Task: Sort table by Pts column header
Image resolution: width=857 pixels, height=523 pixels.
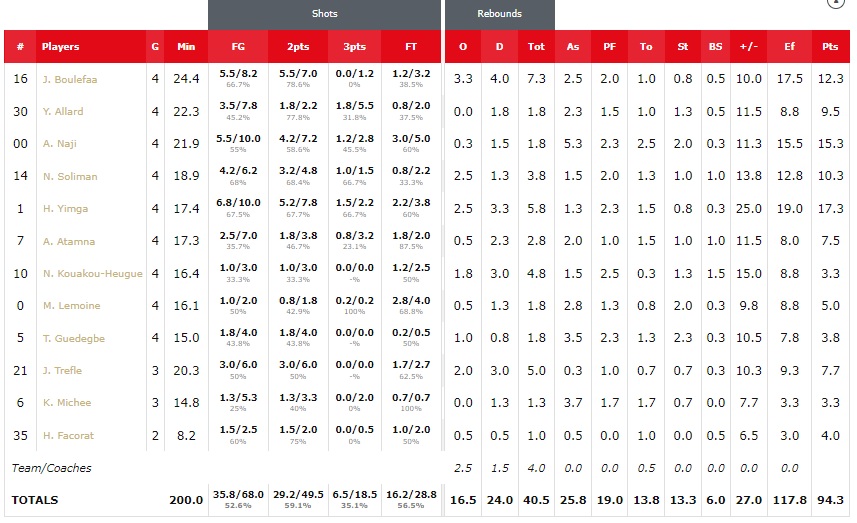Action: (829, 46)
